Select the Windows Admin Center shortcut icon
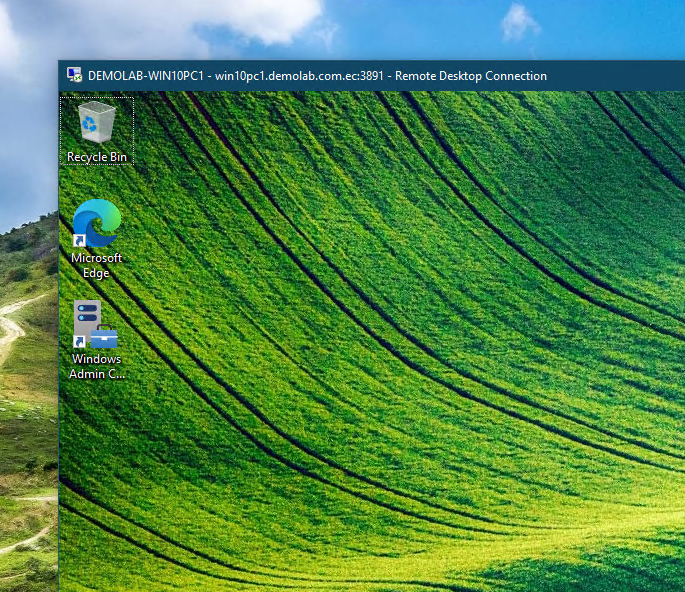Image resolution: width=685 pixels, height=592 pixels. [96, 324]
